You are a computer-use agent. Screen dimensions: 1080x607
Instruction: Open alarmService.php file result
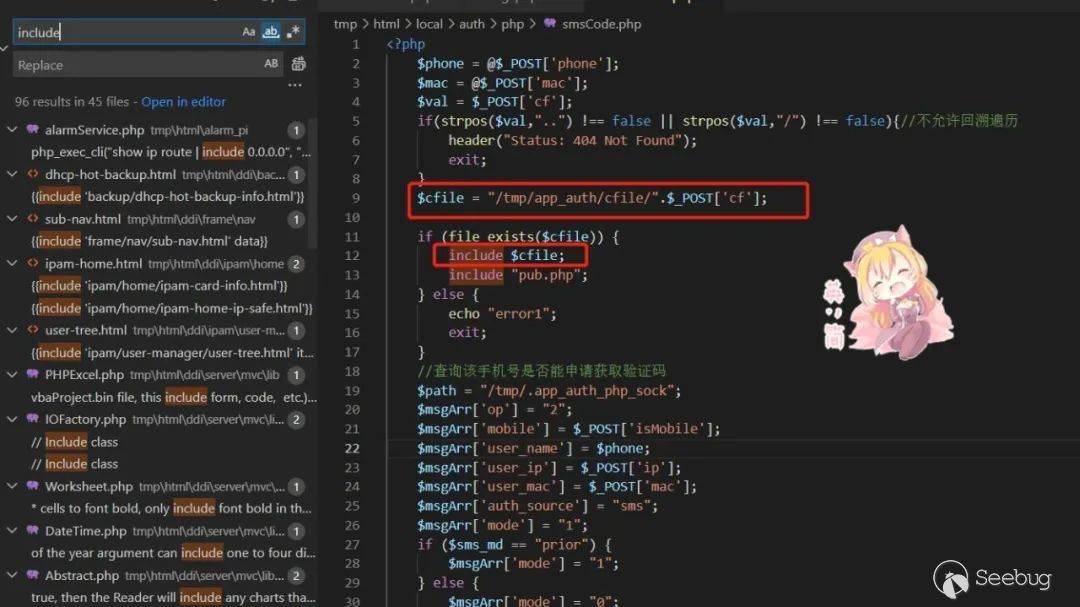(x=94, y=130)
